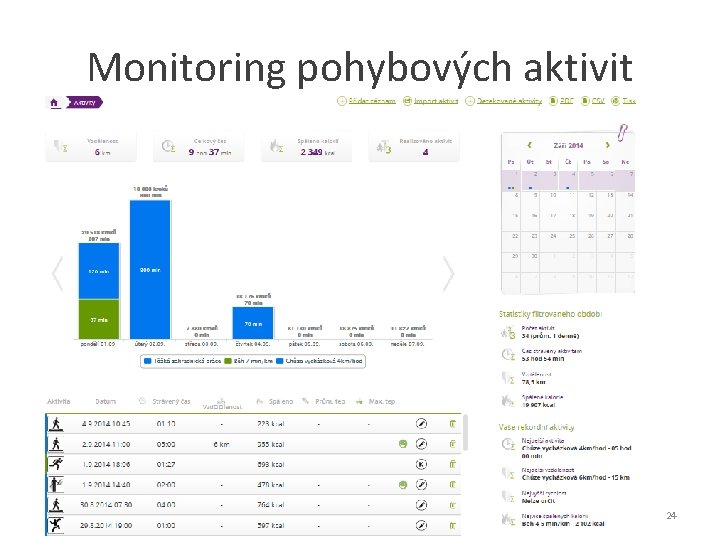
Task: Open the Tisk print link
Action: point(629,101)
